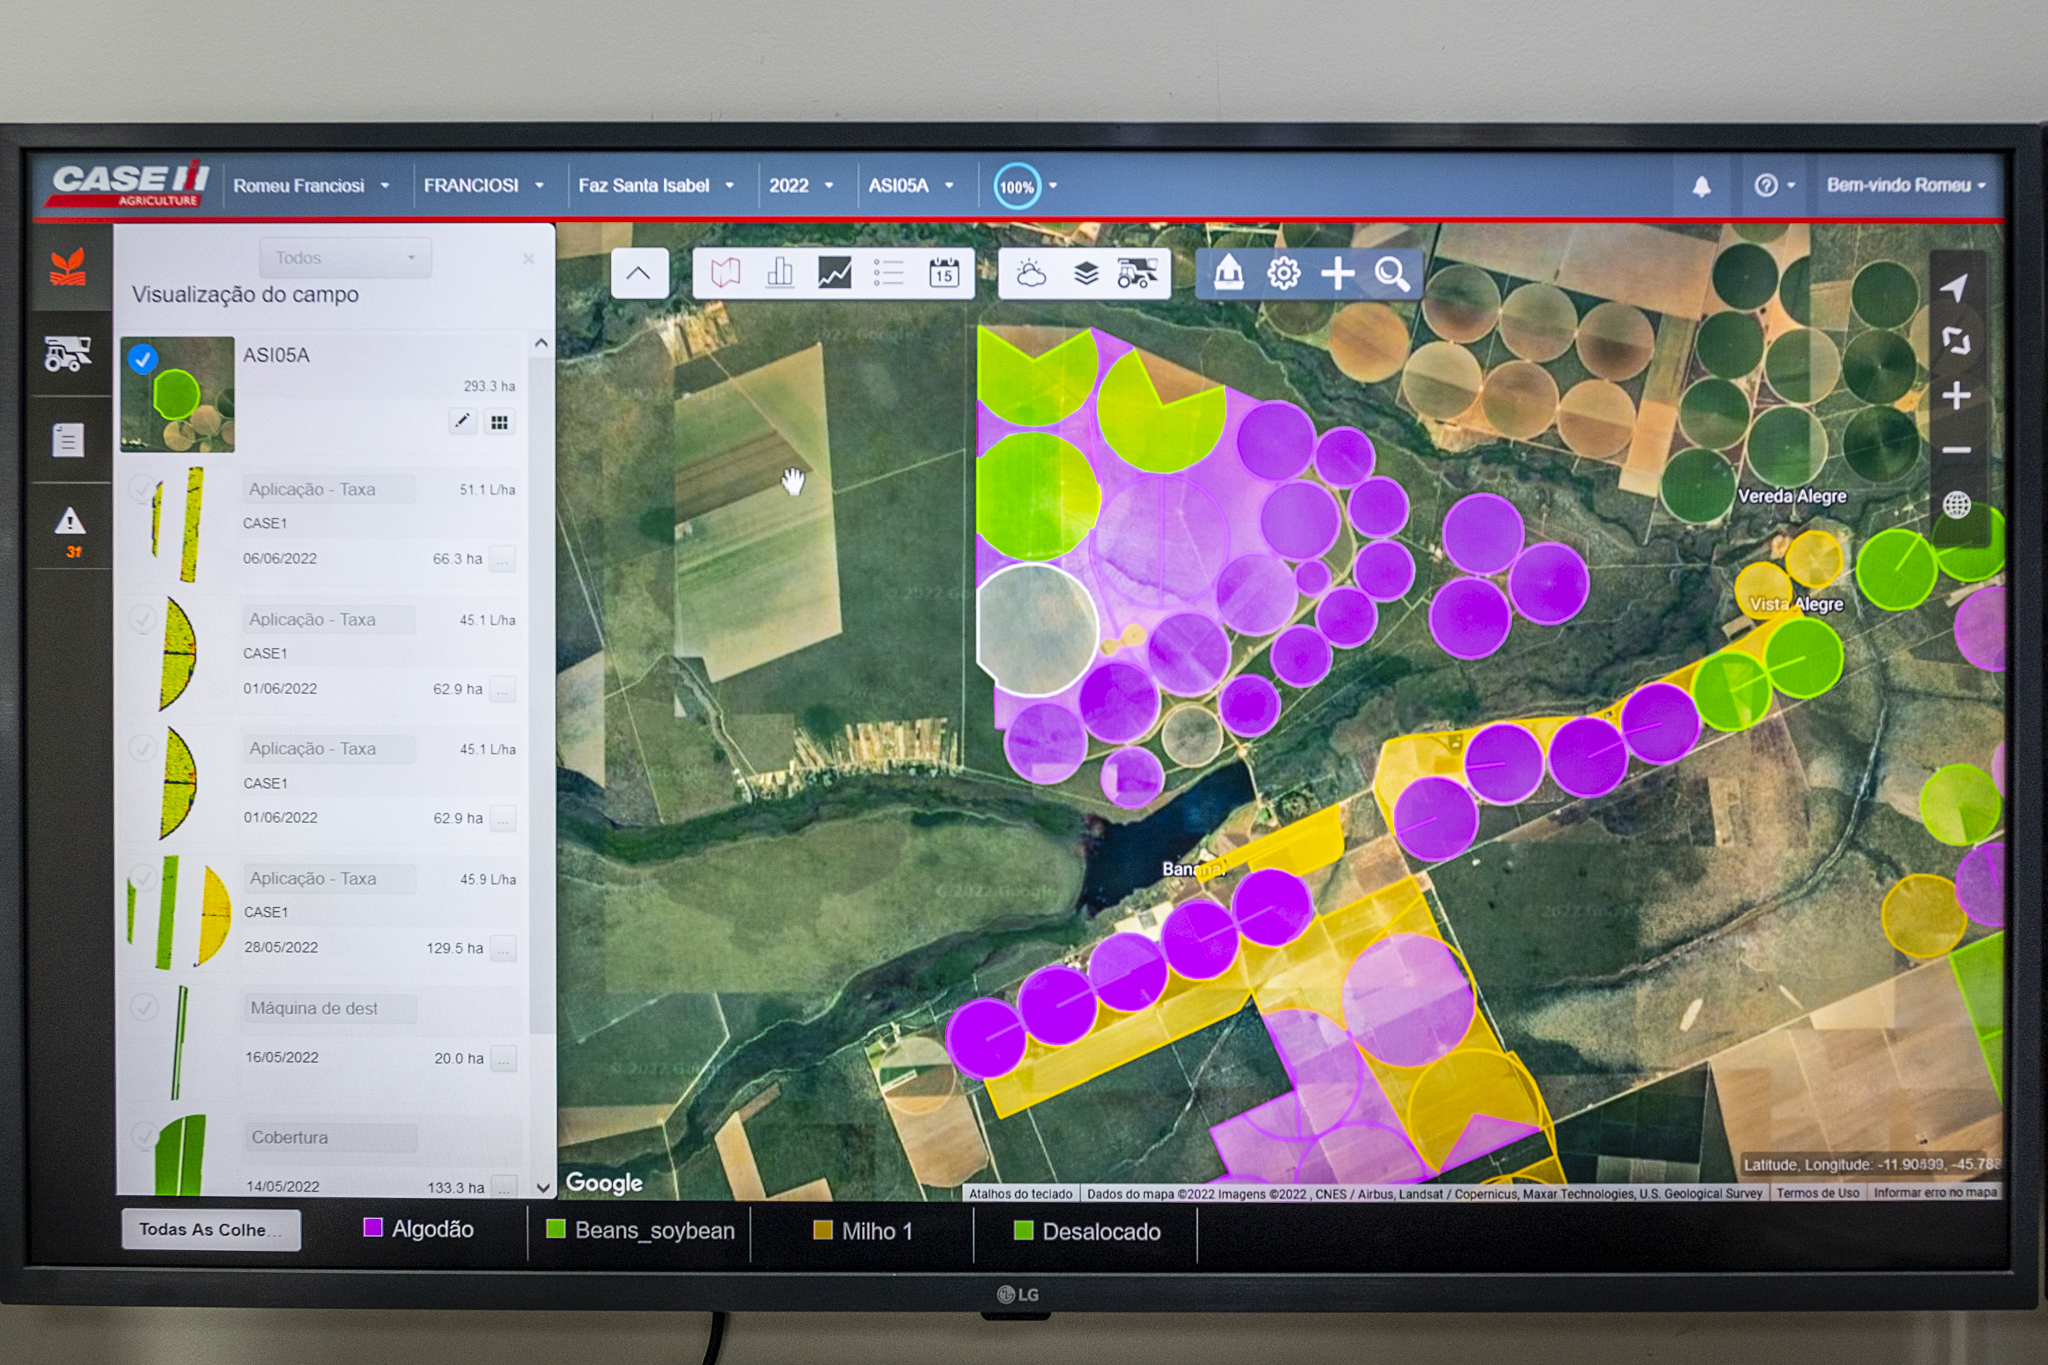Image resolution: width=2048 pixels, height=1365 pixels.
Task: Open the notifications bell icon
Action: coord(1701,186)
